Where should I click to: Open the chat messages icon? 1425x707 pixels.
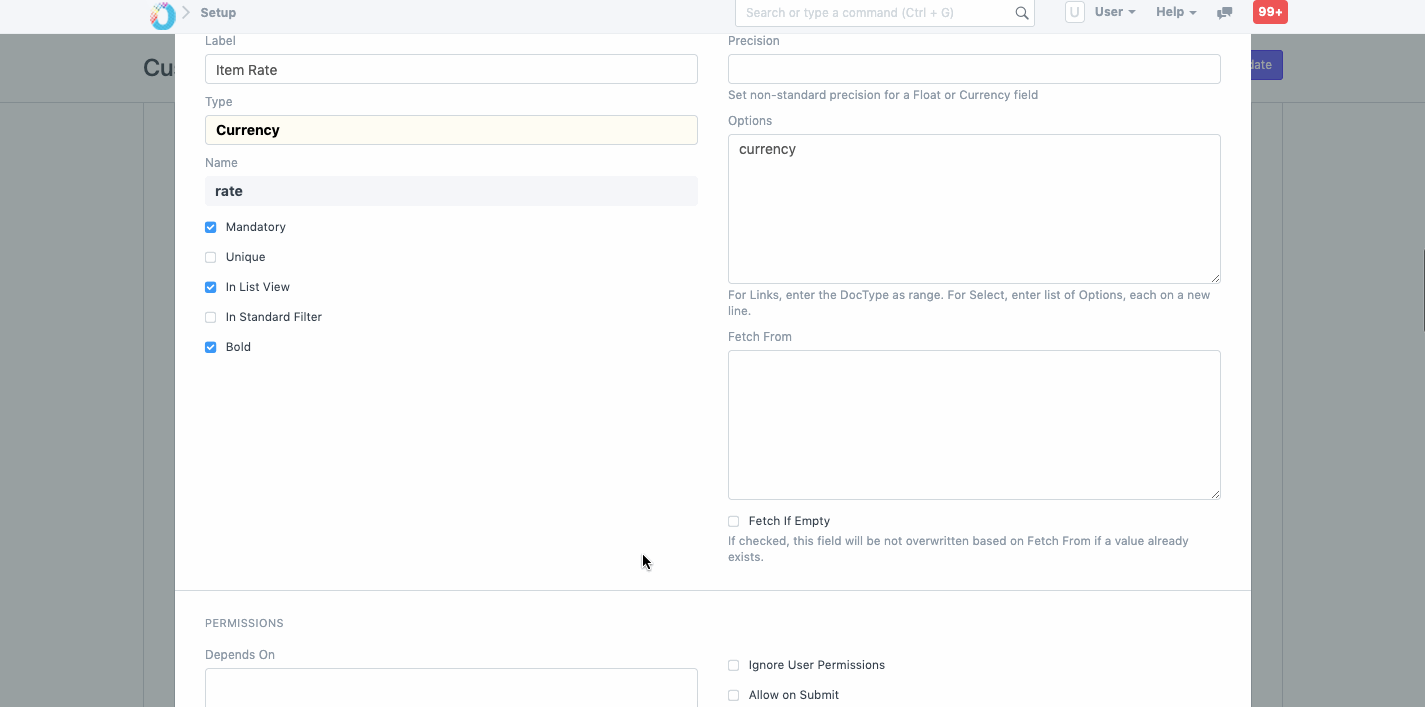(1224, 13)
